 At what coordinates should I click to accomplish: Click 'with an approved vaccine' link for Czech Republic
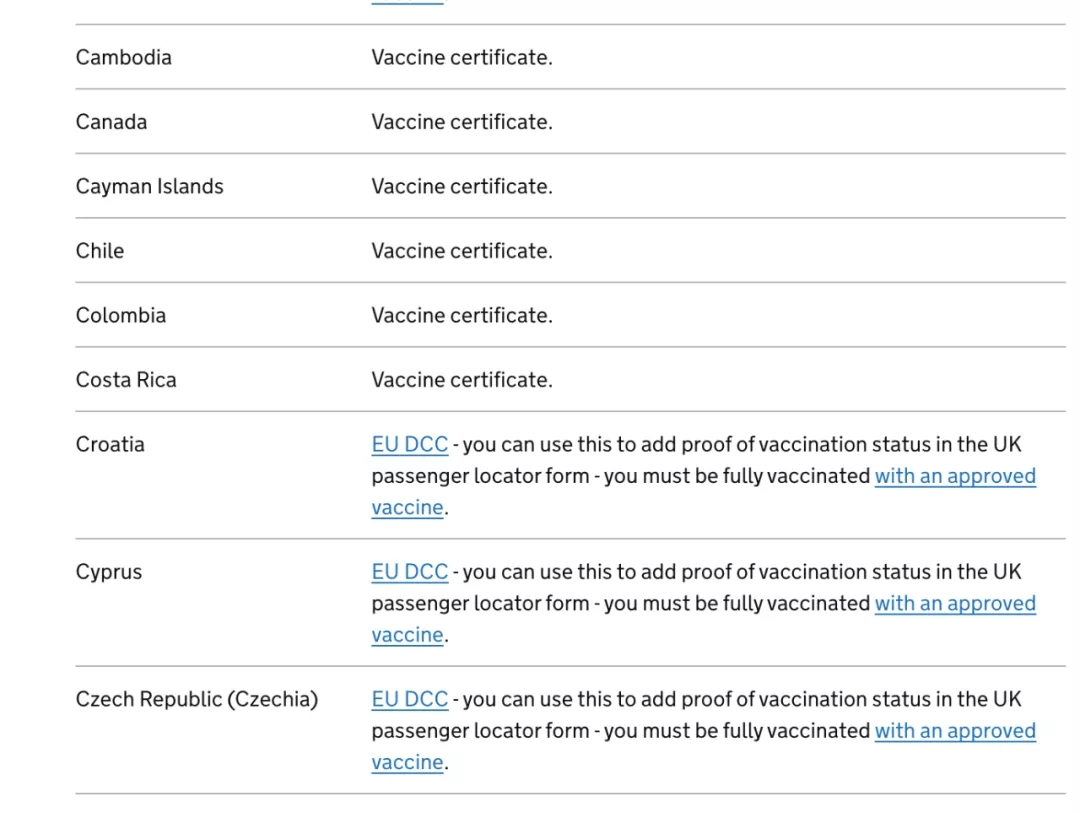click(x=954, y=730)
